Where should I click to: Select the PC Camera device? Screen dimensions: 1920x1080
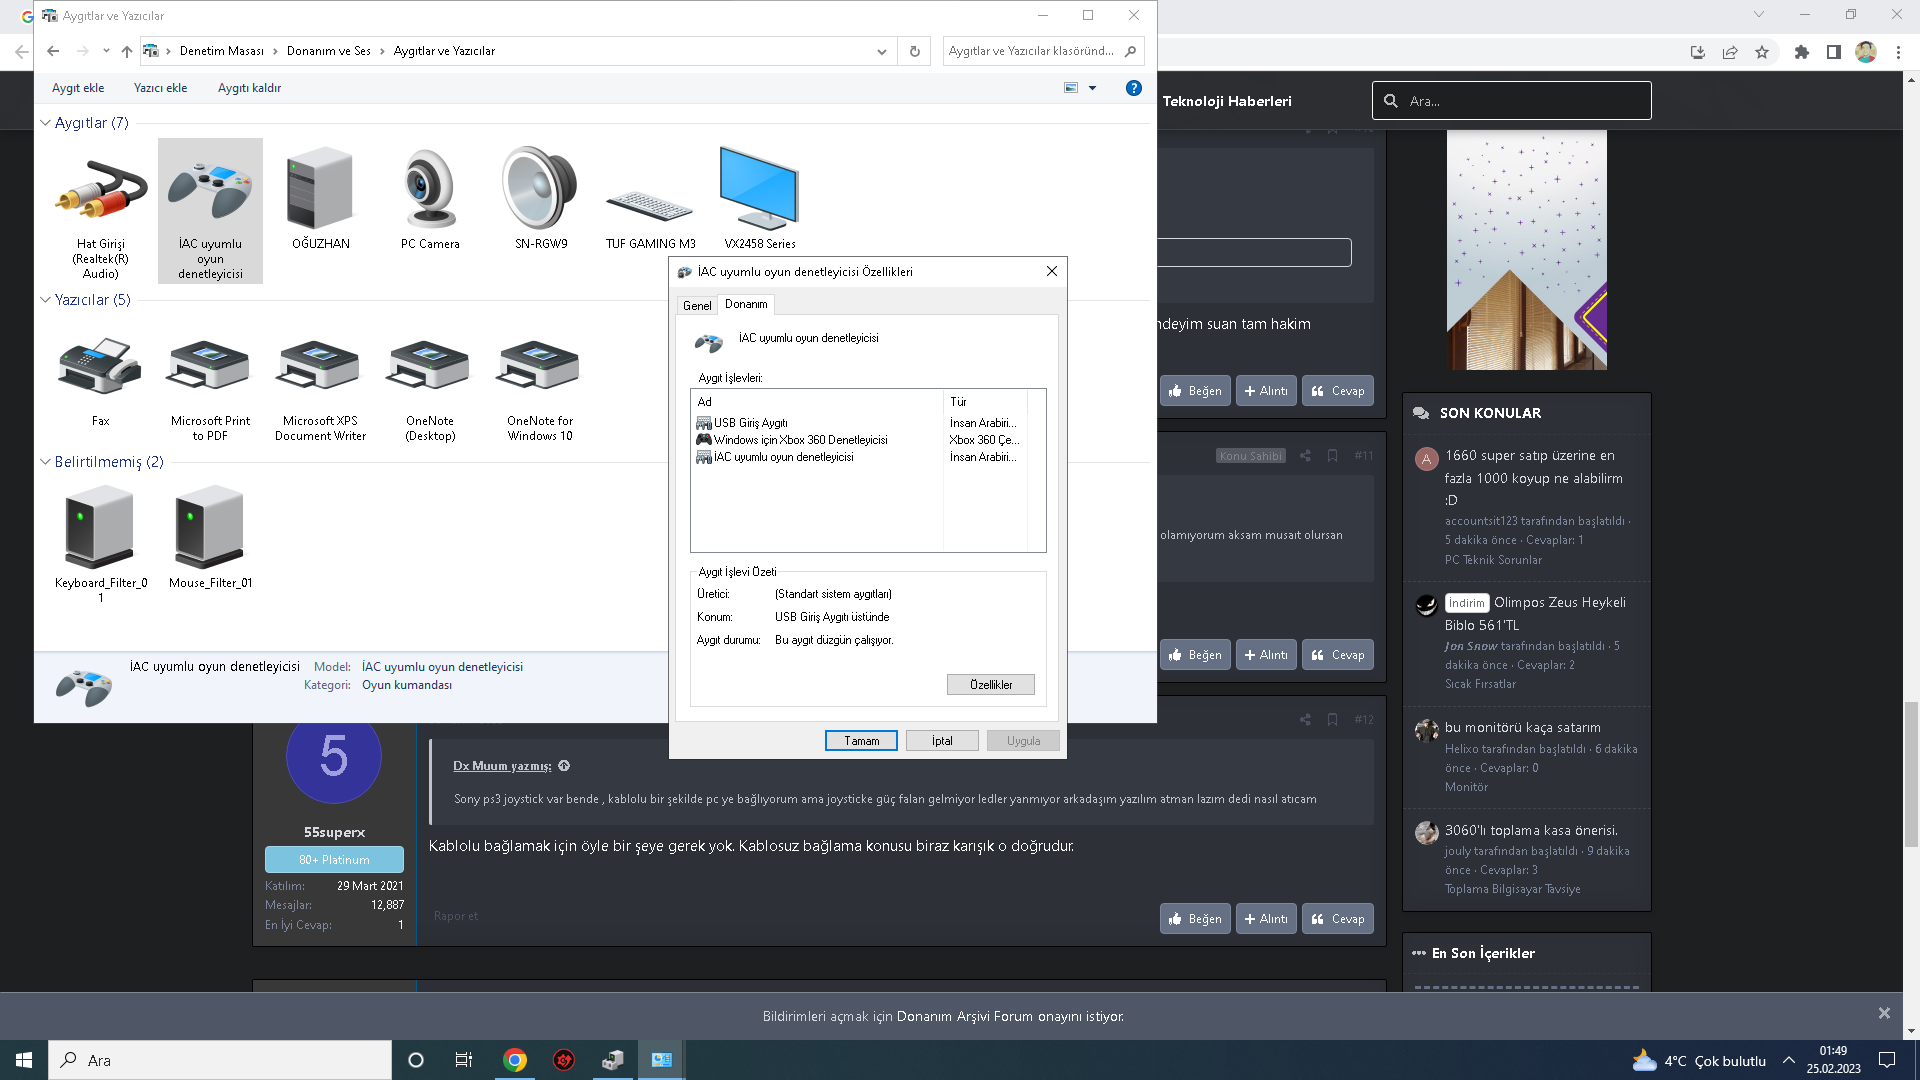tap(430, 198)
